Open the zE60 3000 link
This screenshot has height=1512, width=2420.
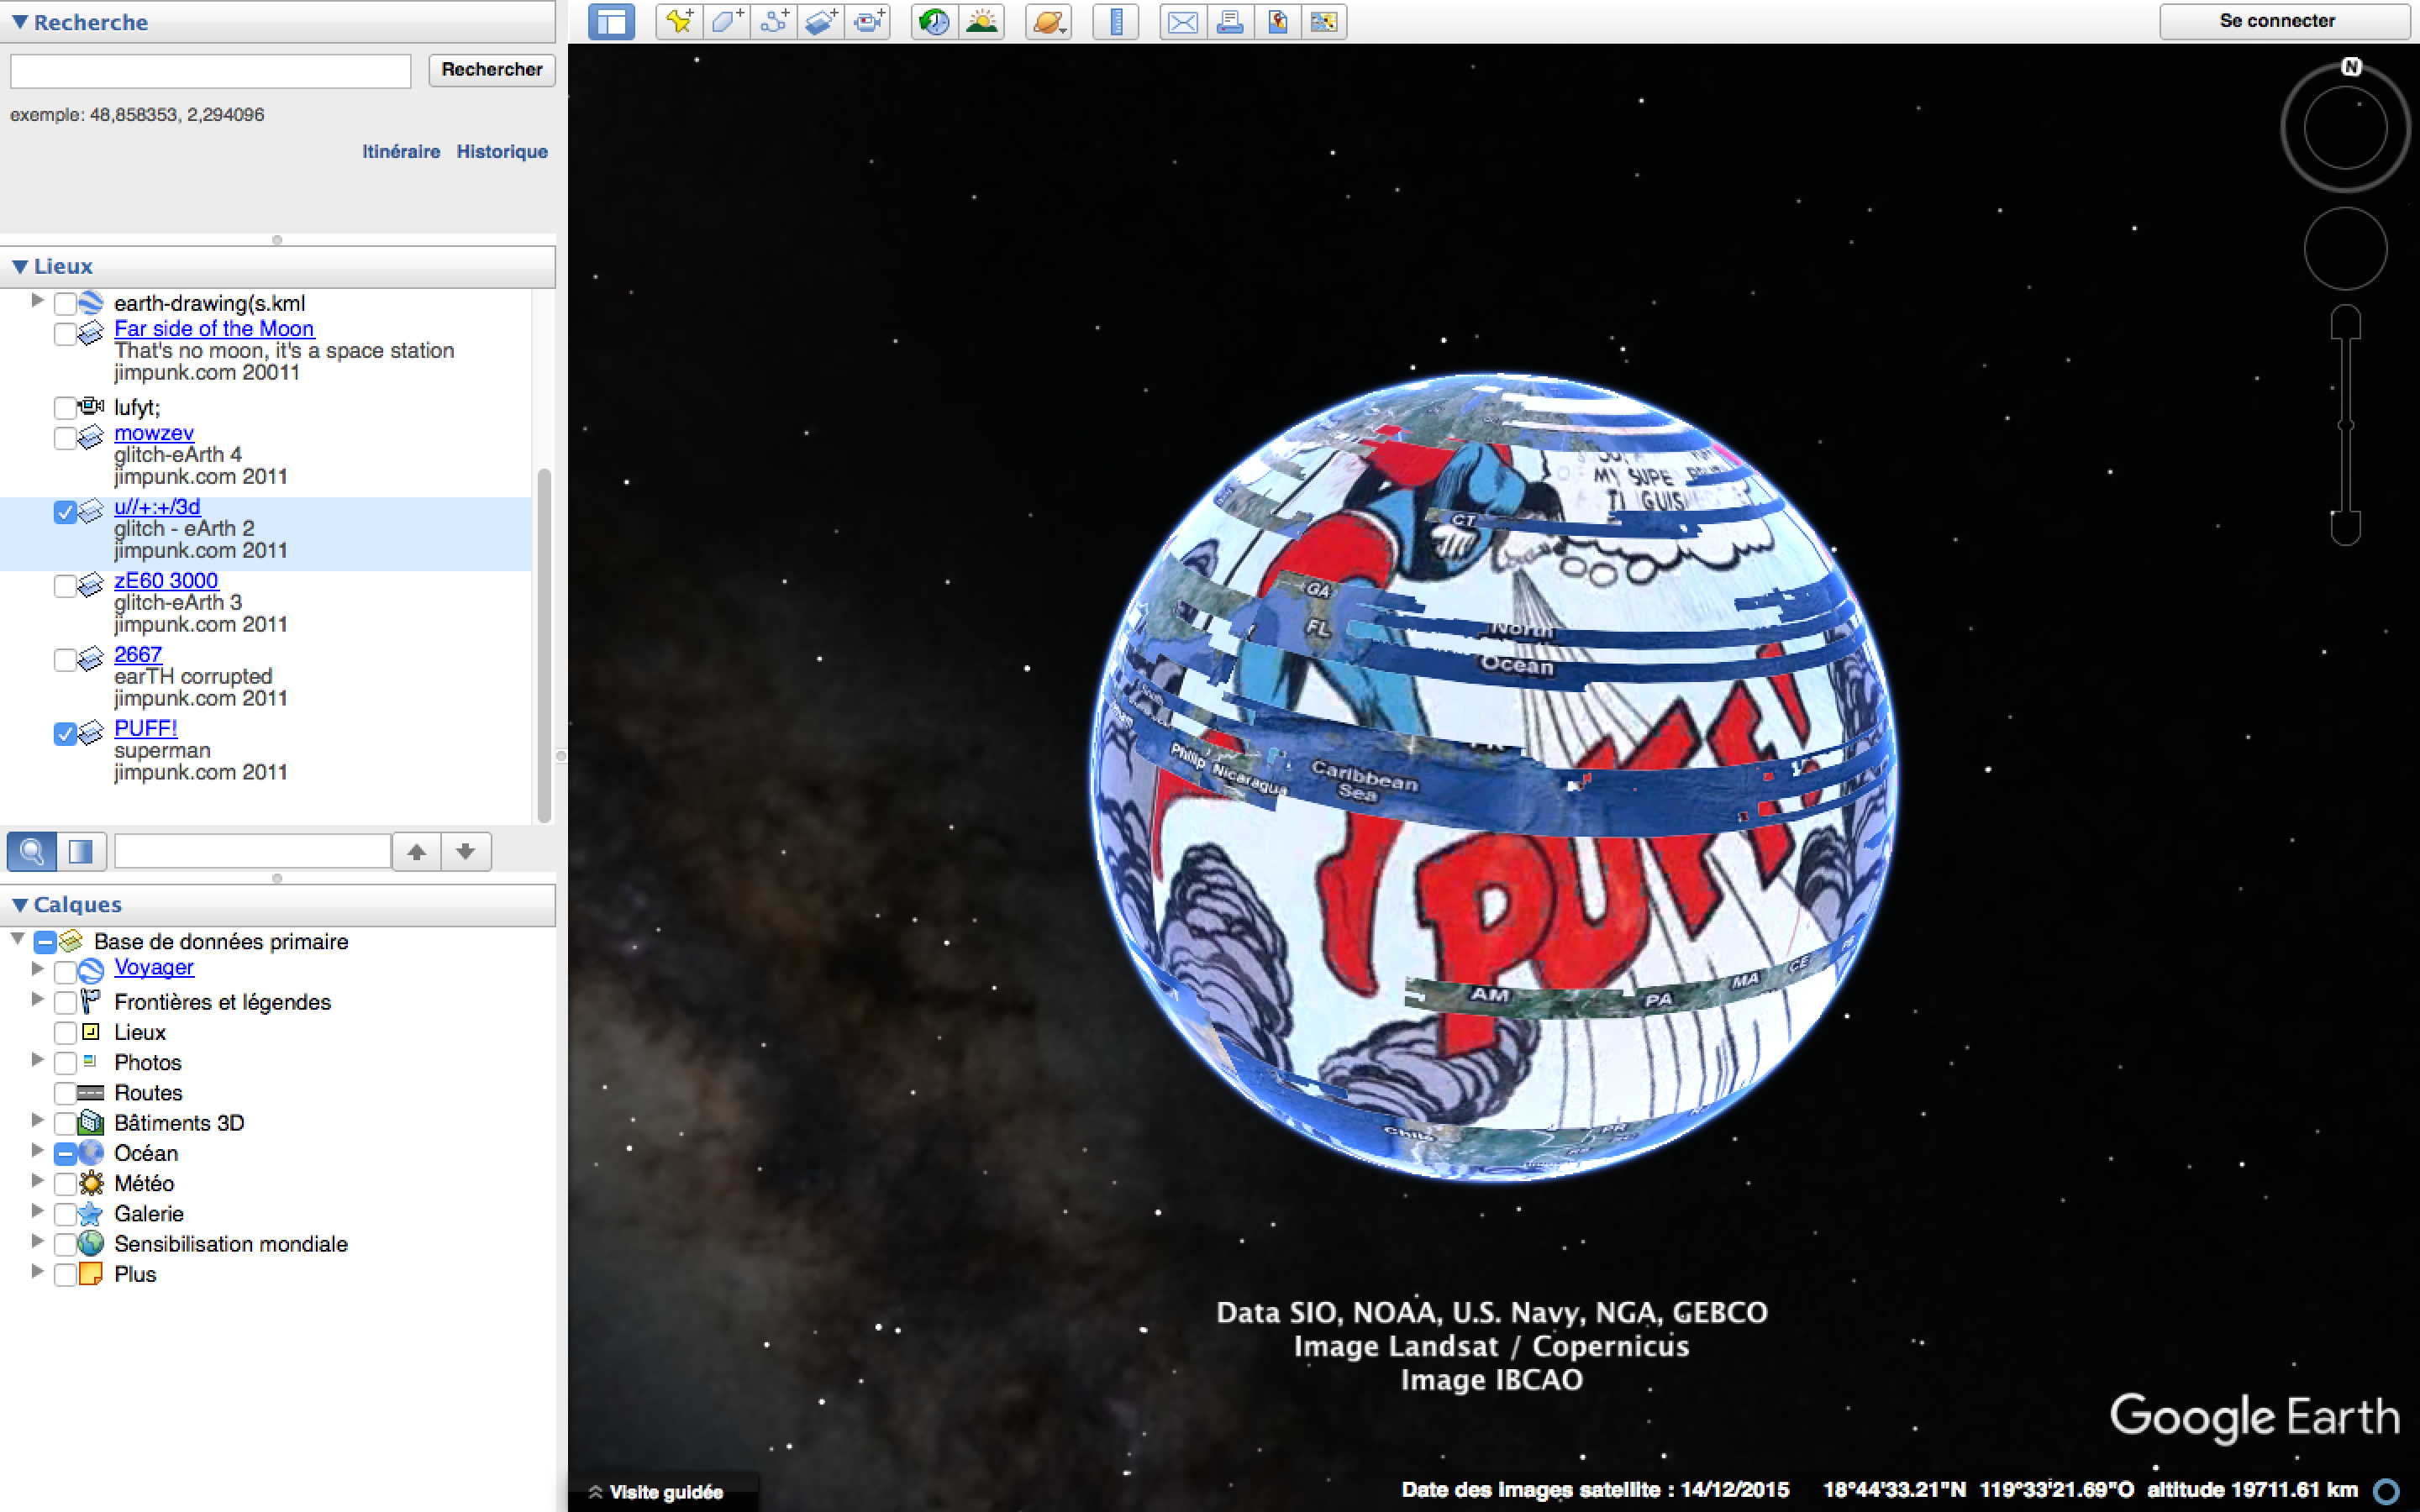coord(166,580)
